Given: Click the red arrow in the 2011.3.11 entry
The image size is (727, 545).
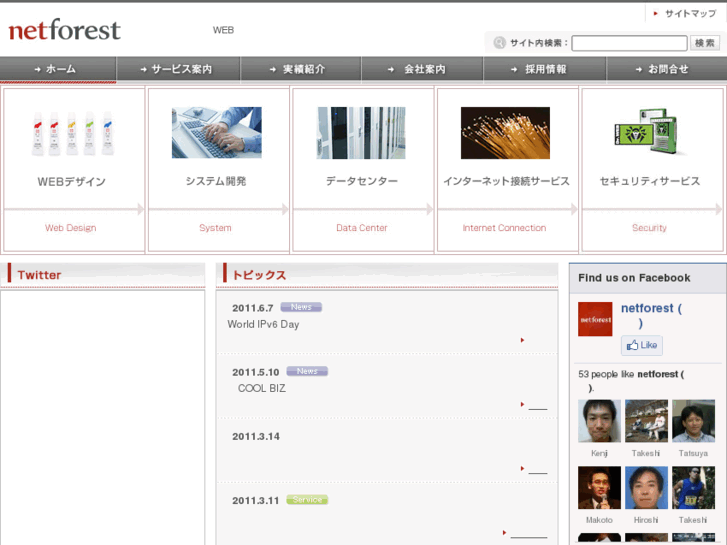Looking at the screenshot, I should (504, 532).
